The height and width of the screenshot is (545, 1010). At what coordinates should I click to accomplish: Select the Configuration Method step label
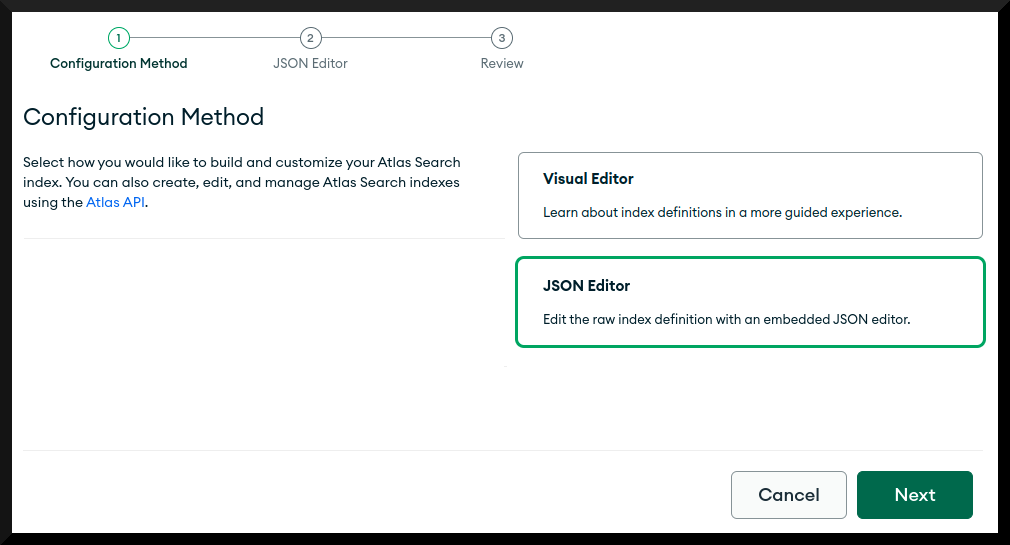point(119,63)
